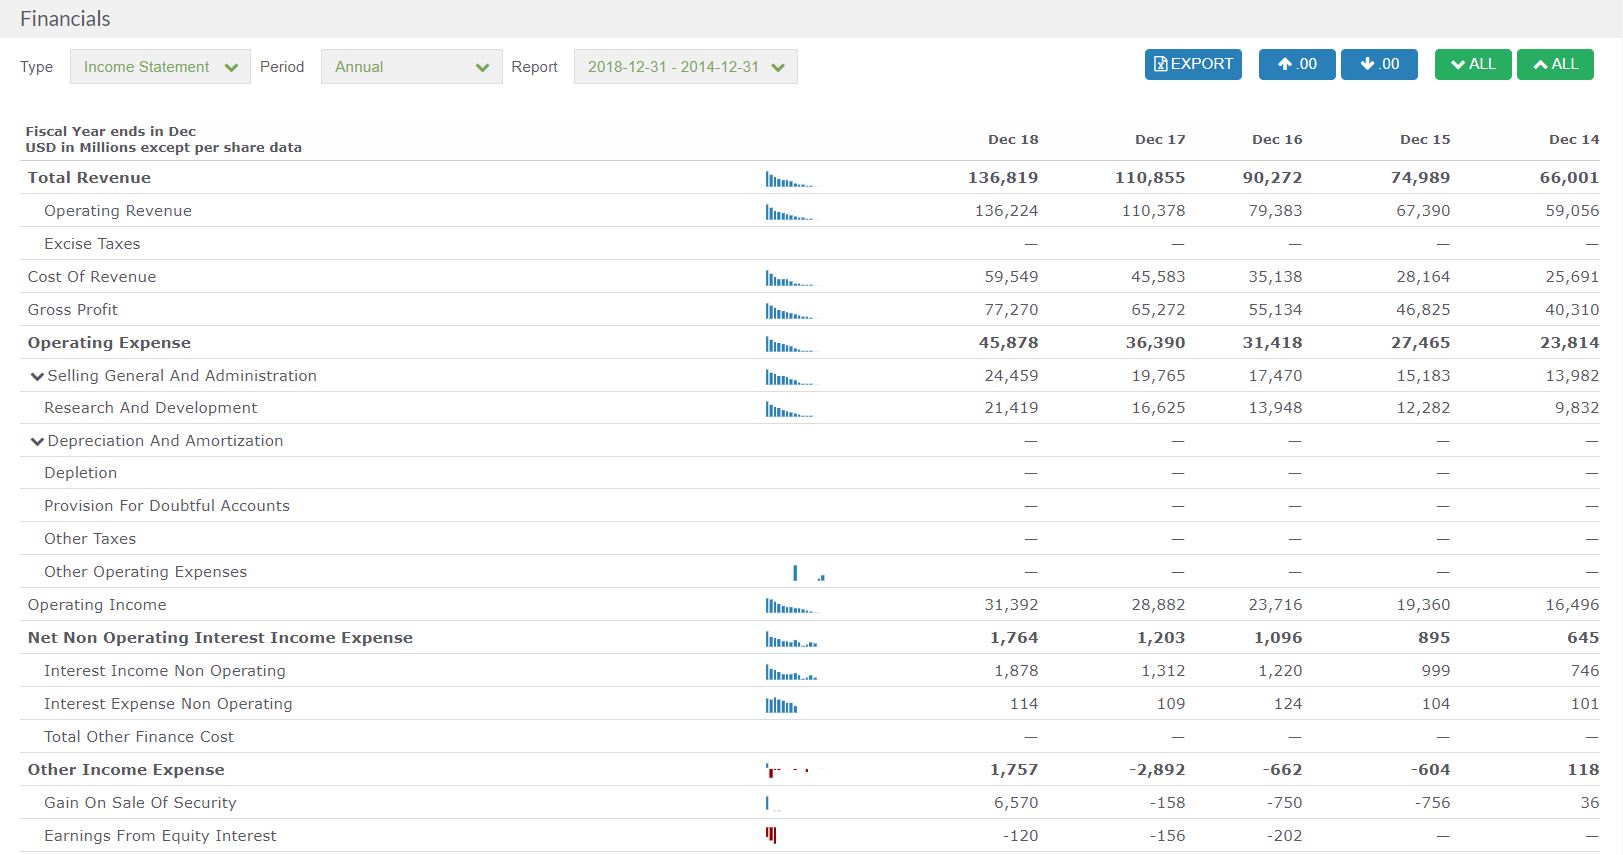This screenshot has height=855, width=1623.
Task: Open the Interest Expense Non Operating sparkline
Action: pyautogui.click(x=781, y=705)
